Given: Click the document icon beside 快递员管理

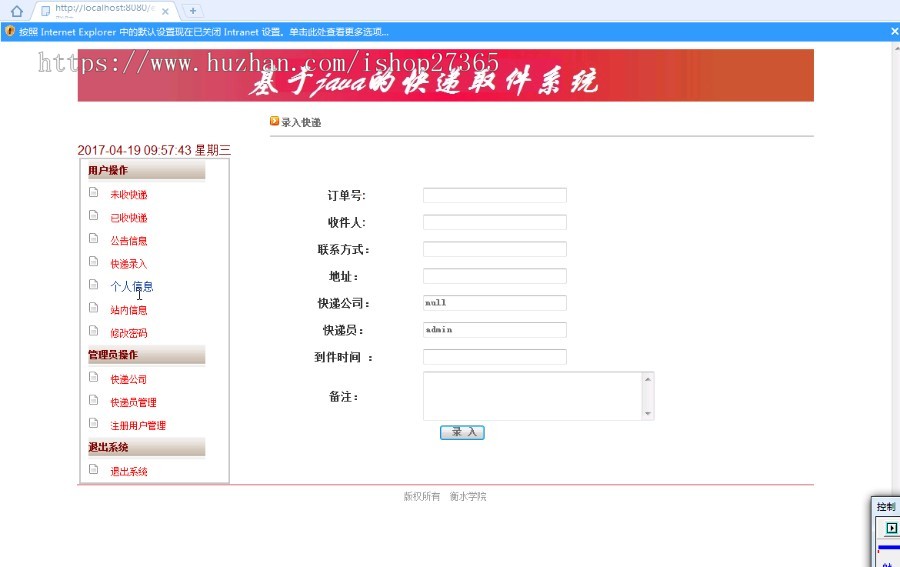Looking at the screenshot, I should pyautogui.click(x=94, y=400).
